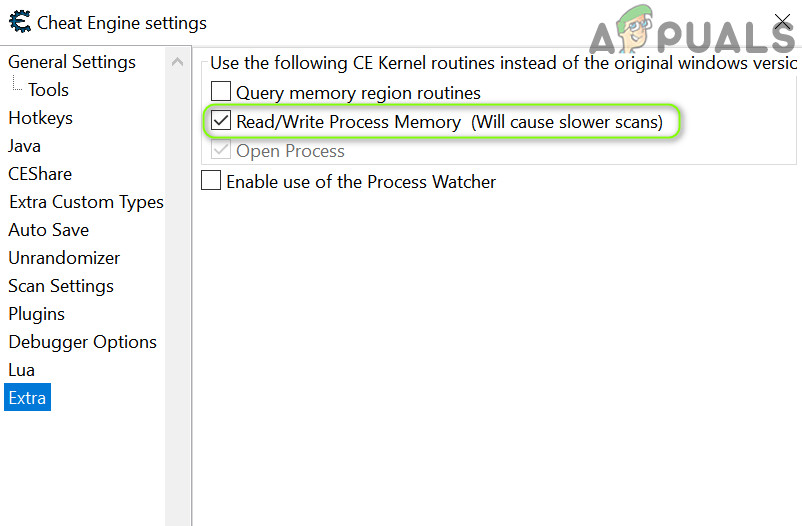Image resolution: width=802 pixels, height=526 pixels.
Task: Enable use of the Process Watcher
Action: pyautogui.click(x=211, y=181)
